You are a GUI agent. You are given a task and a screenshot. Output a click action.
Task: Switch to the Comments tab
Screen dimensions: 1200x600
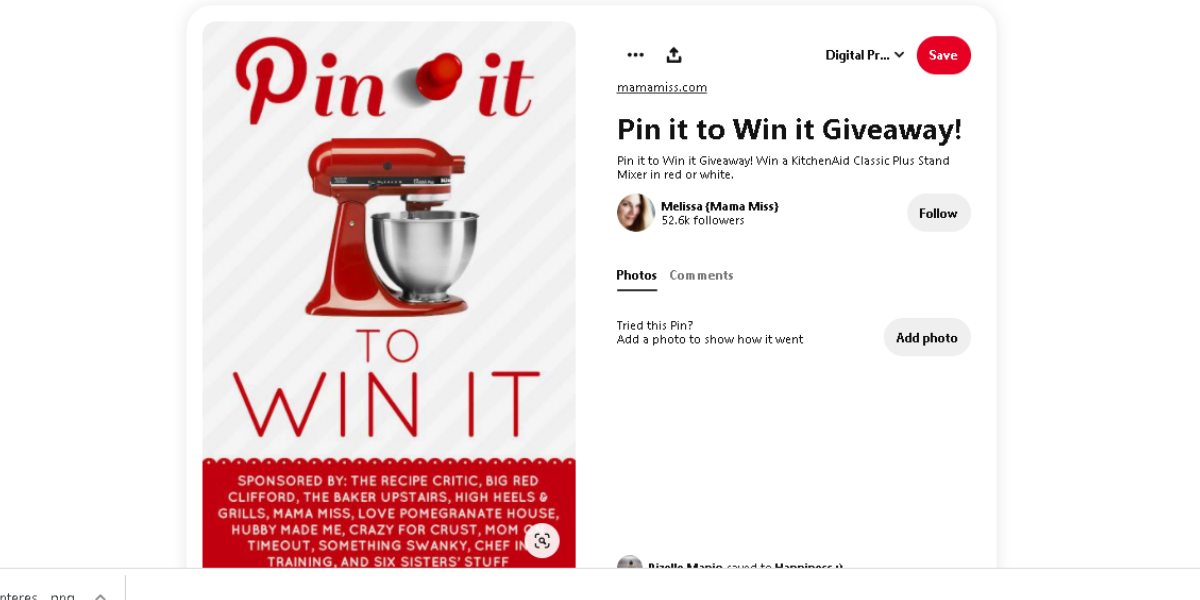coord(701,275)
